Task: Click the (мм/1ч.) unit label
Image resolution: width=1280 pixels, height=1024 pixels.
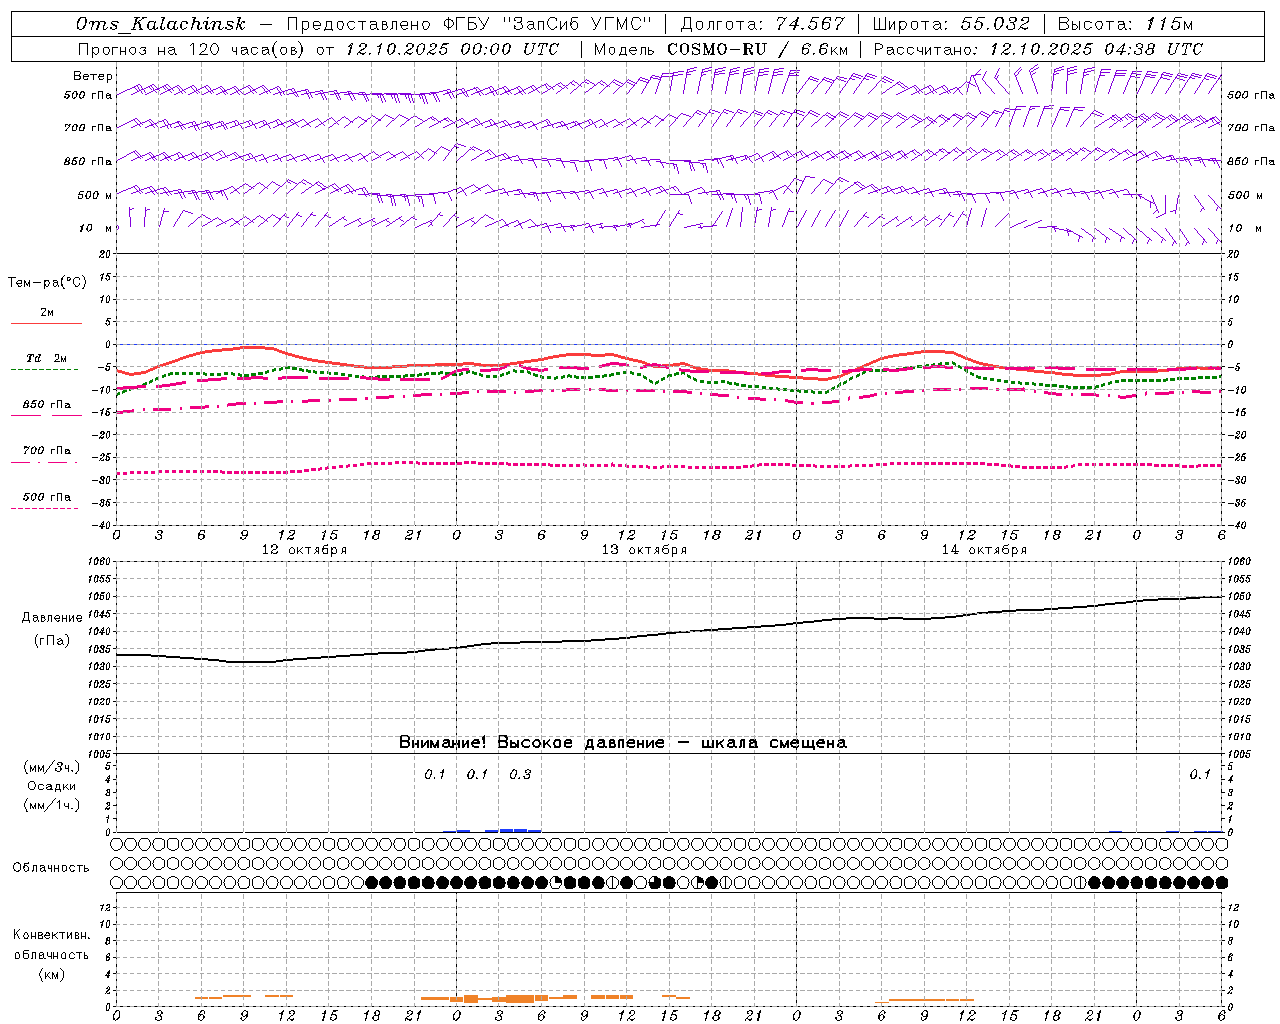Action: coord(52,805)
